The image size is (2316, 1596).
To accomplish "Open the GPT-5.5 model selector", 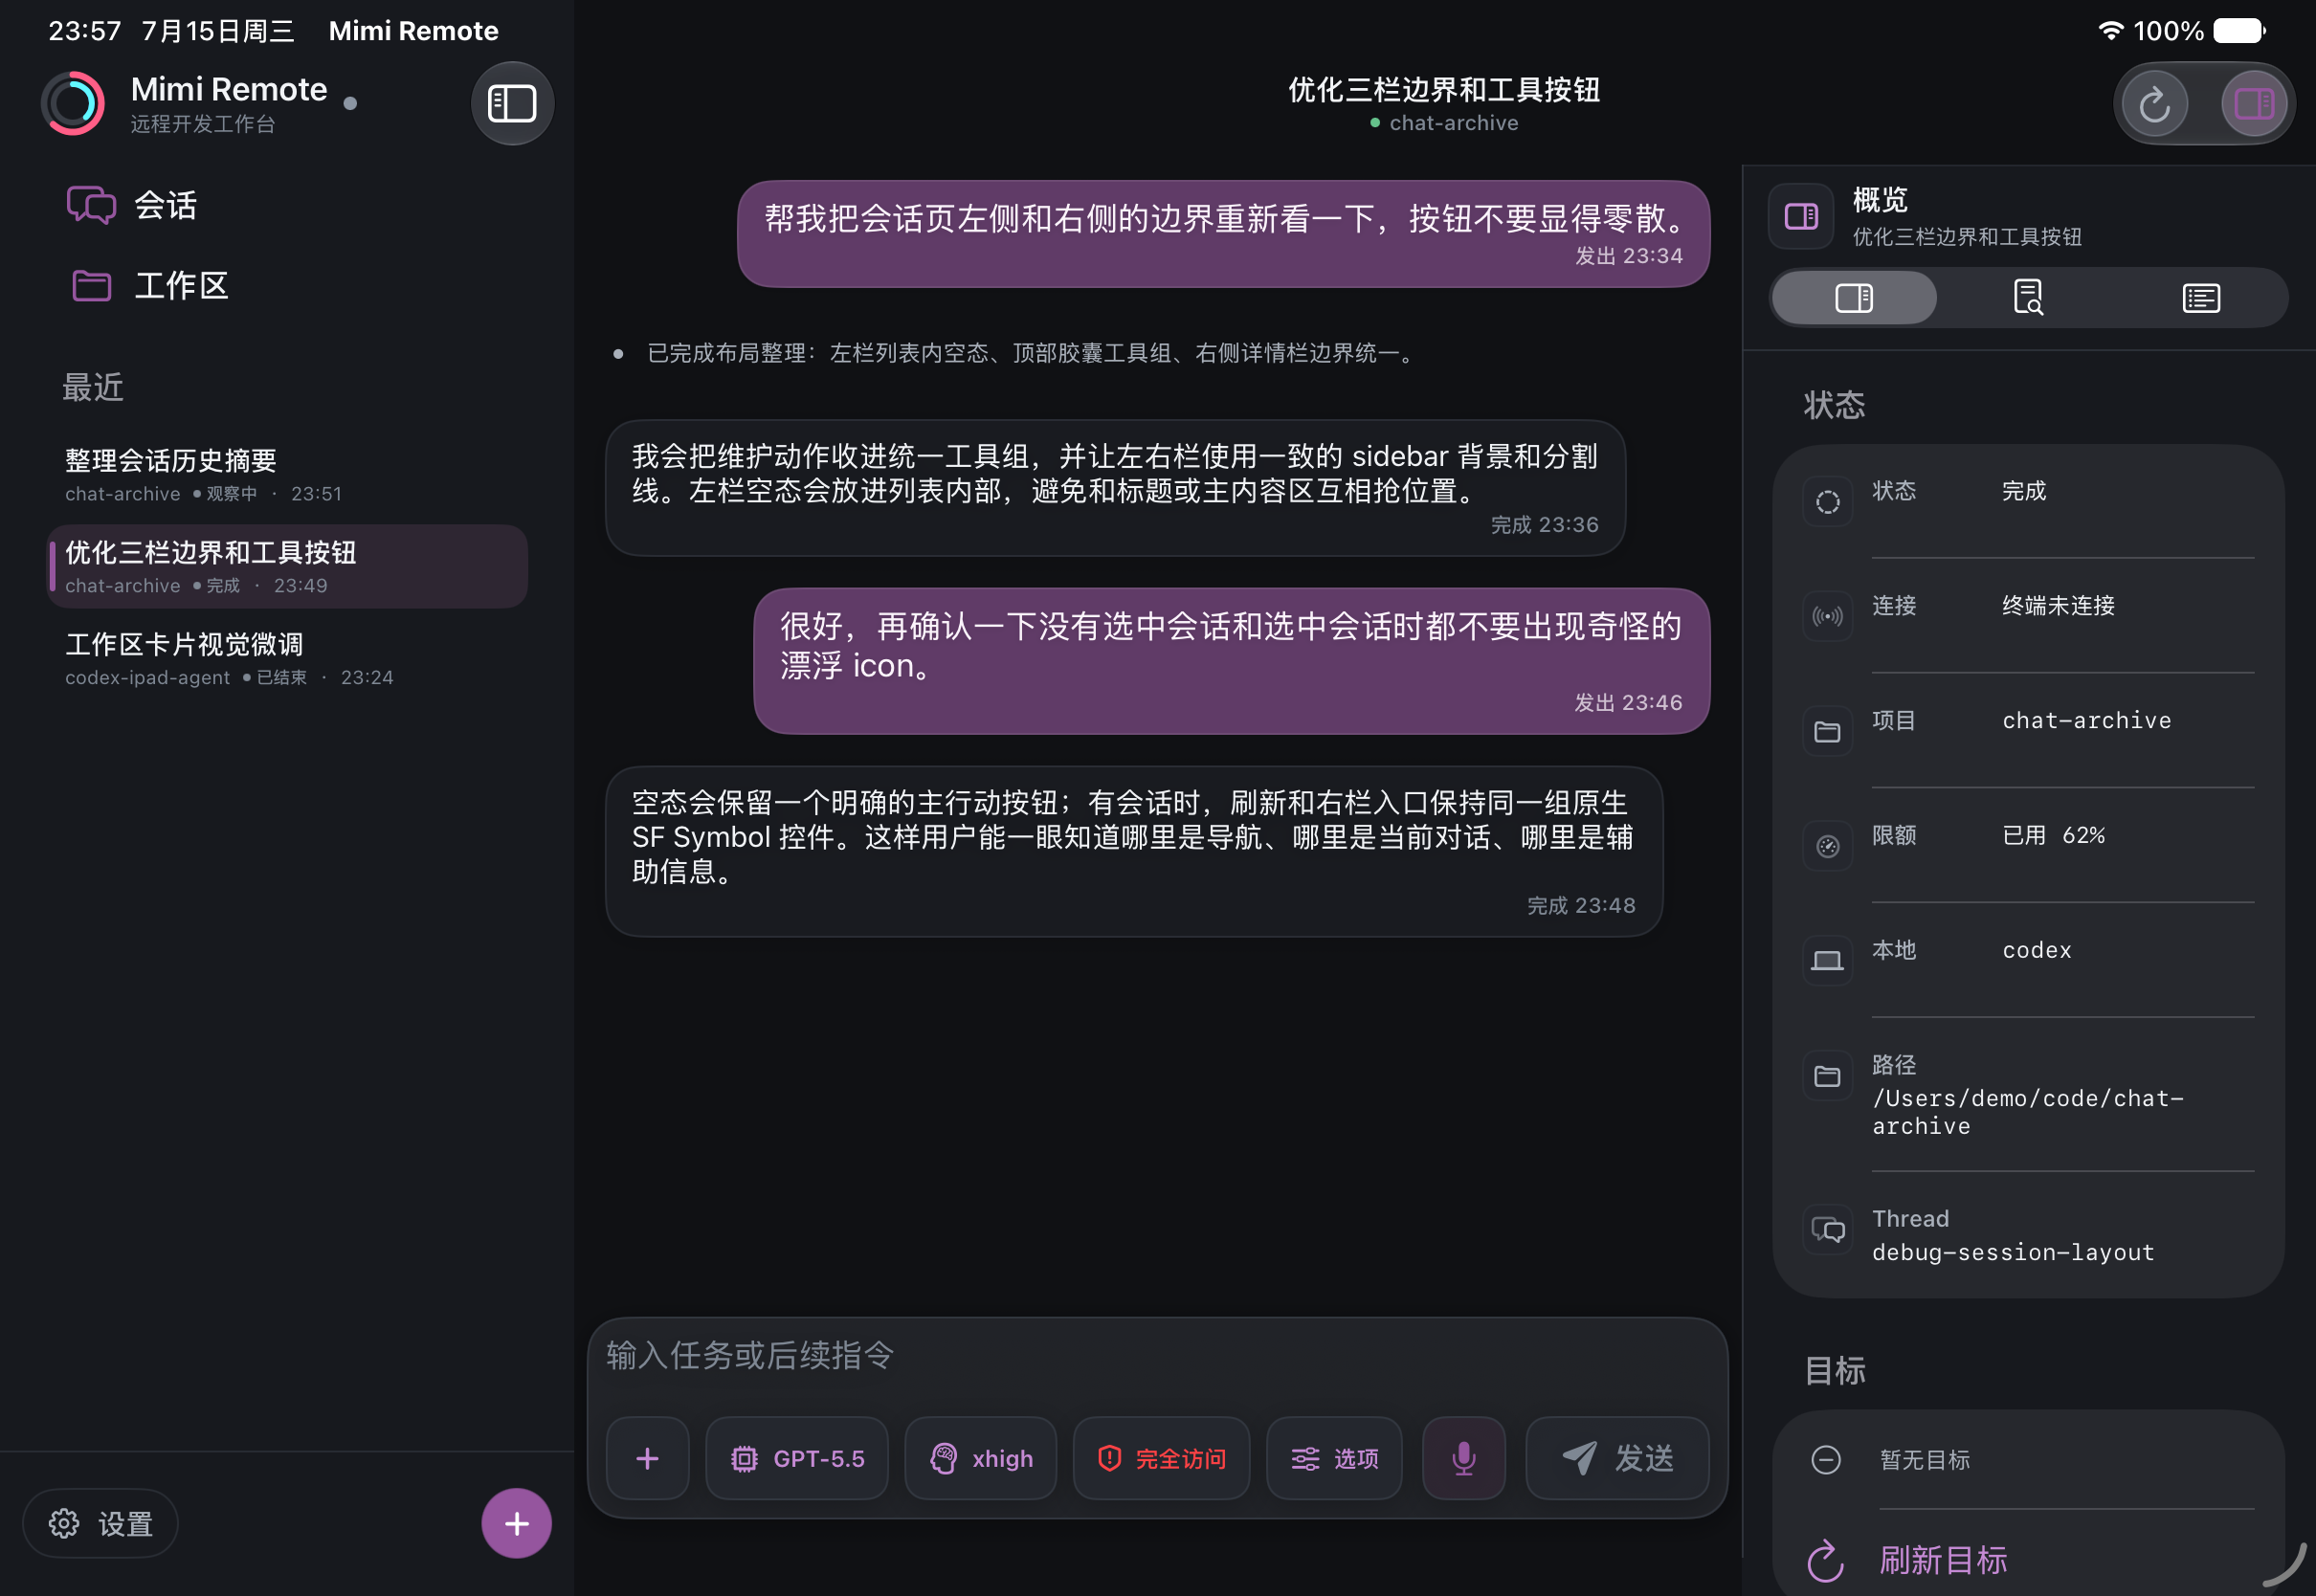I will [797, 1458].
